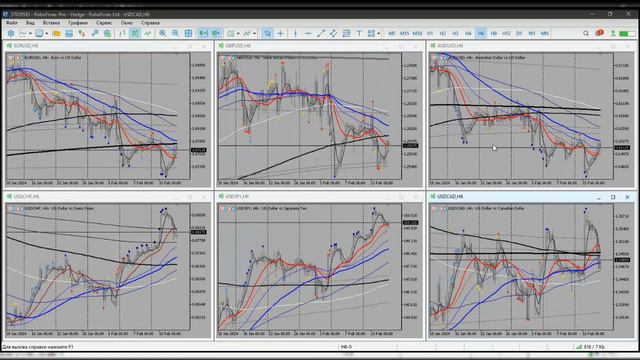Click the EURUSD chart time axis
This screenshot has width=640, height=360.
[x=98, y=183]
